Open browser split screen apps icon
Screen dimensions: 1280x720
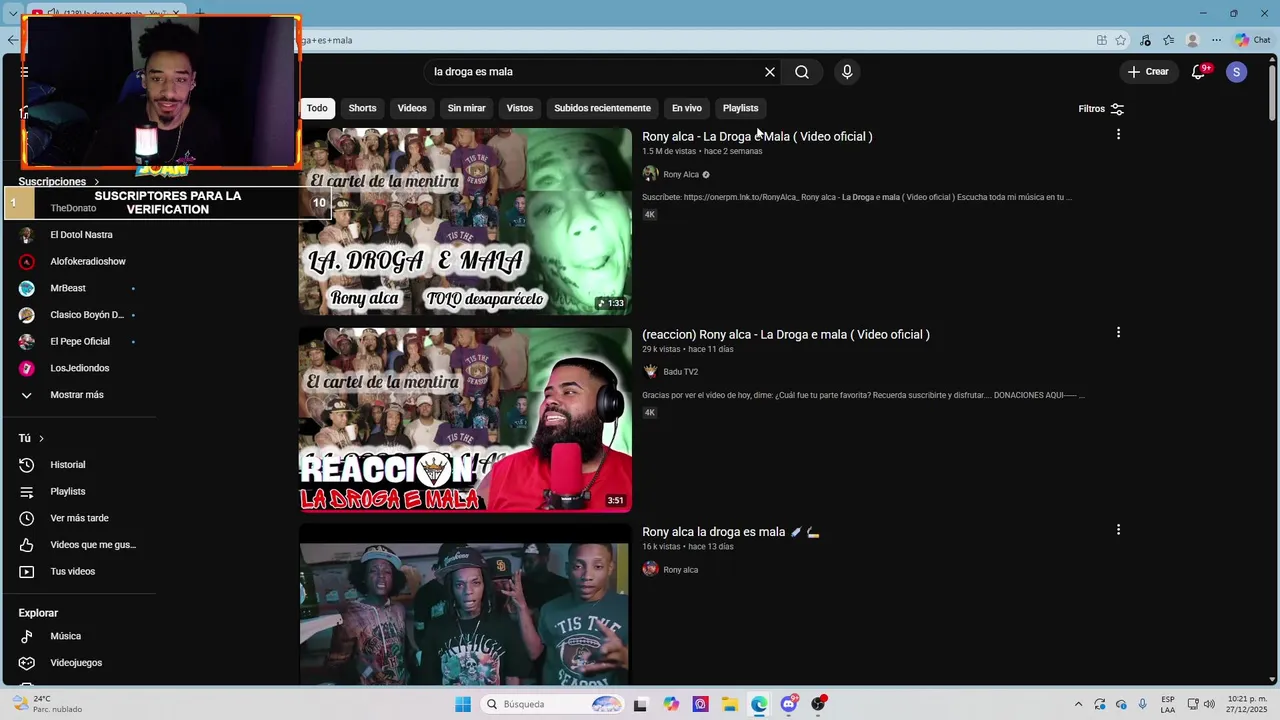[1101, 40]
